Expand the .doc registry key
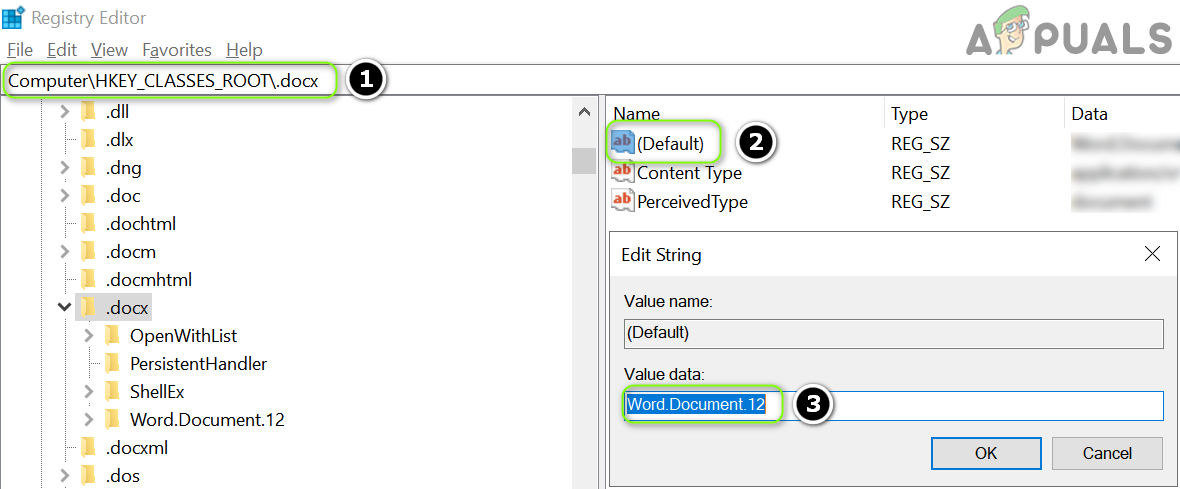Screen dimensions: 1180x489 click(x=65, y=196)
